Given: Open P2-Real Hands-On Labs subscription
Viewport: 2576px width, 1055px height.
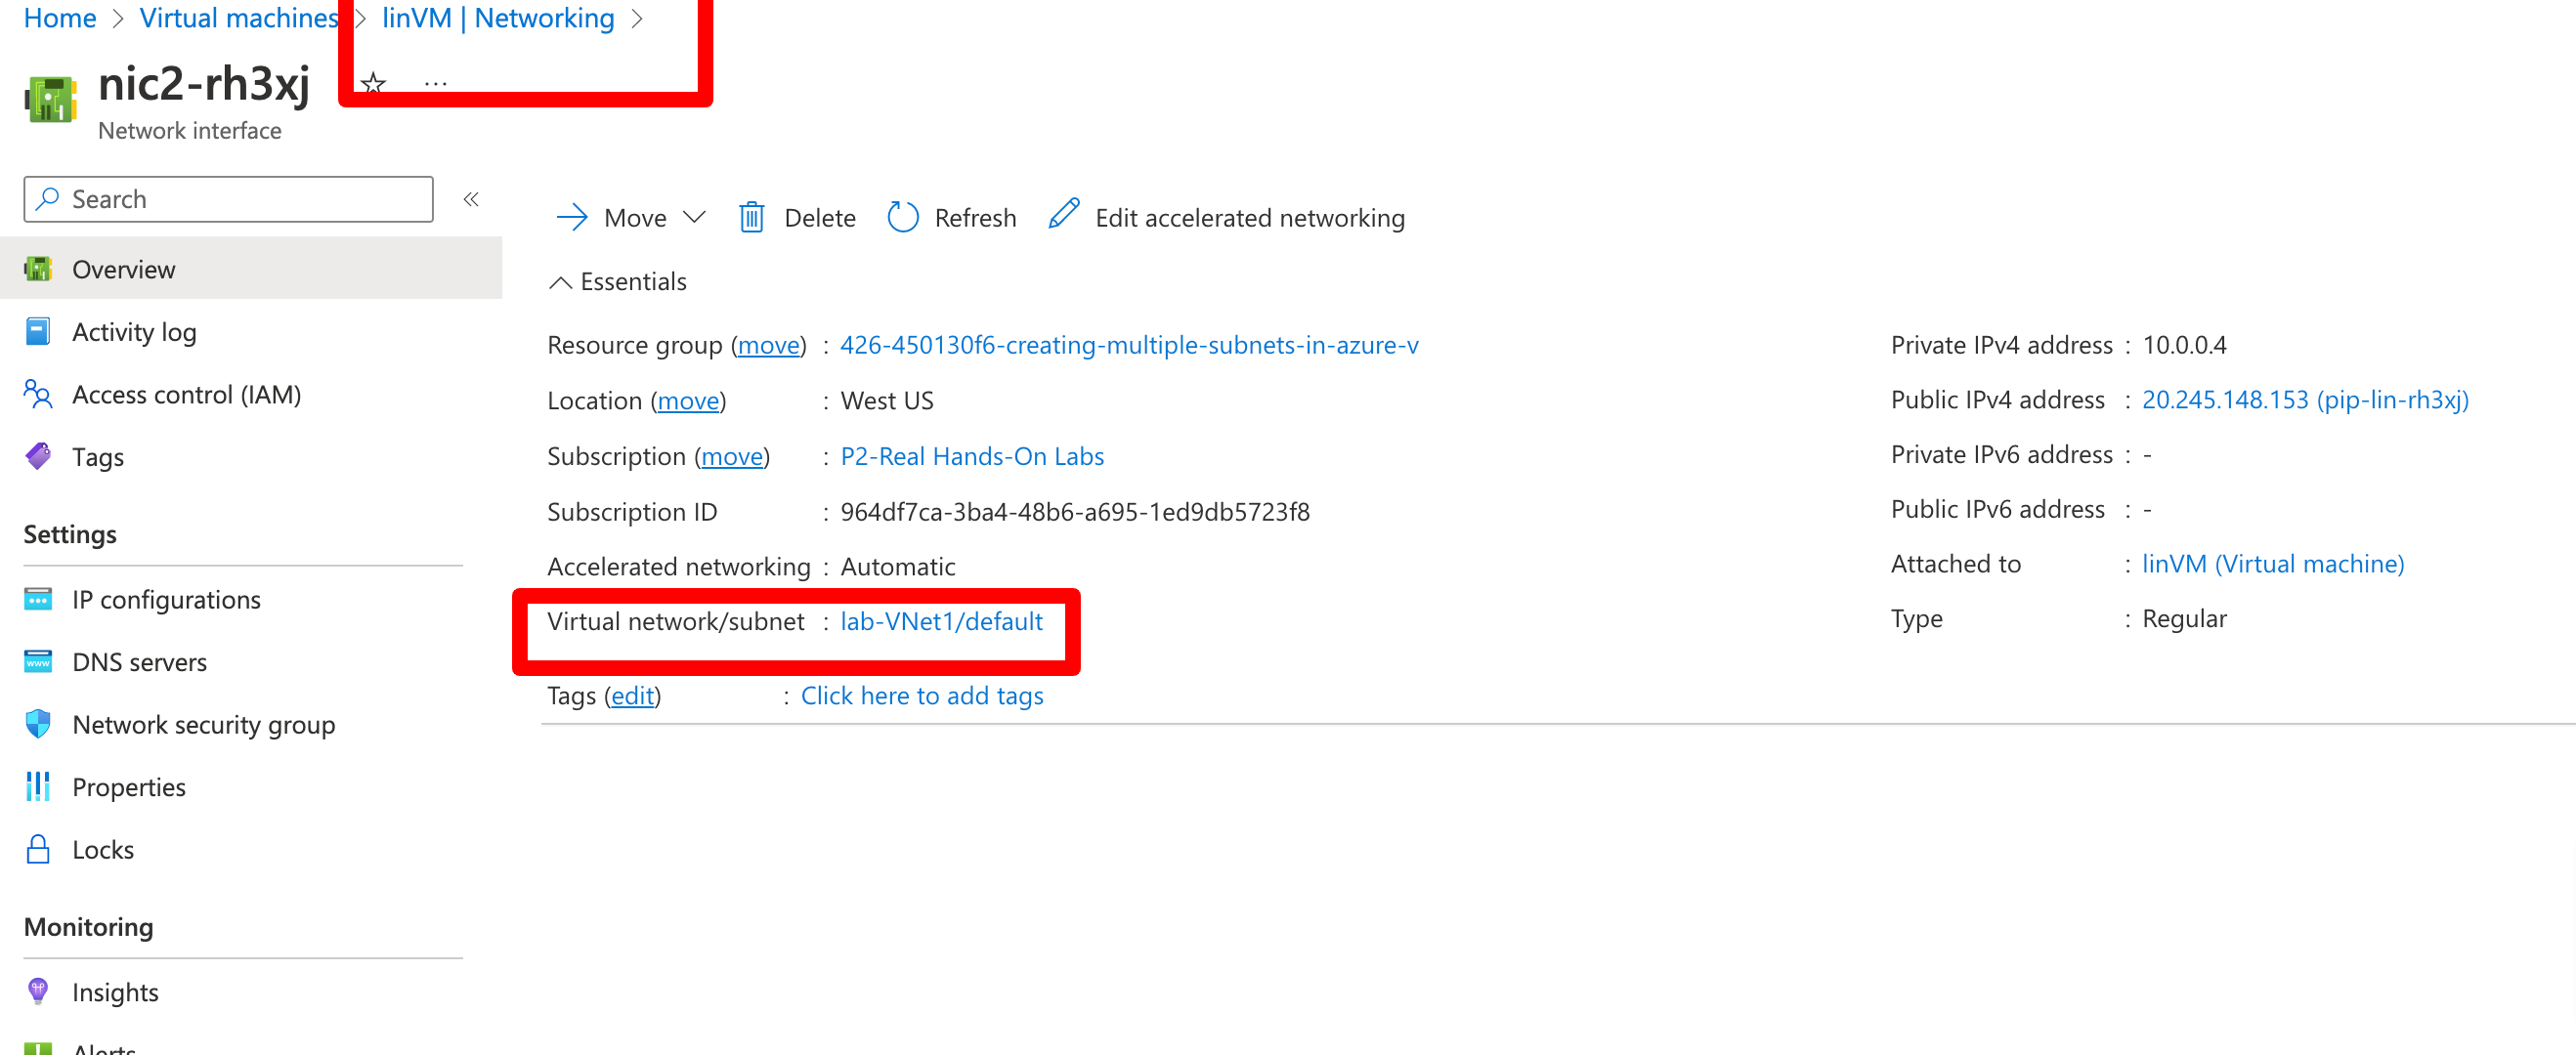Looking at the screenshot, I should pyautogui.click(x=972, y=456).
